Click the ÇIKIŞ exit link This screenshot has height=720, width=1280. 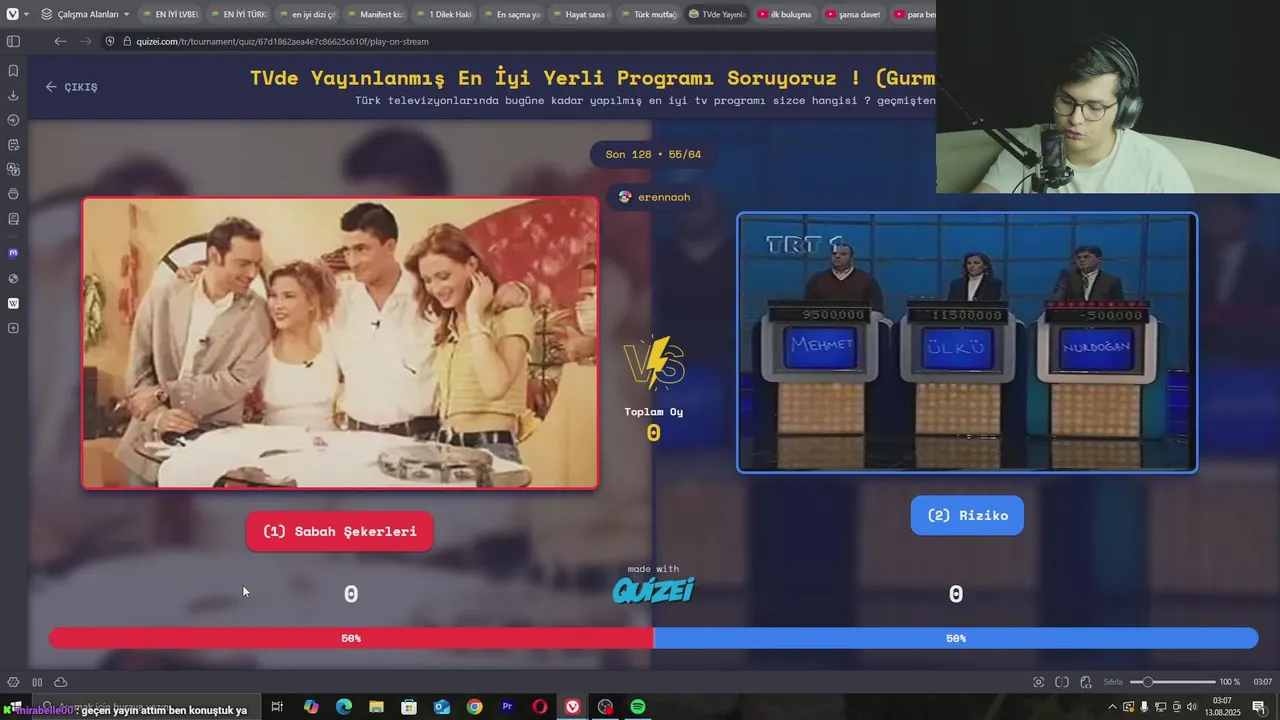[71, 87]
